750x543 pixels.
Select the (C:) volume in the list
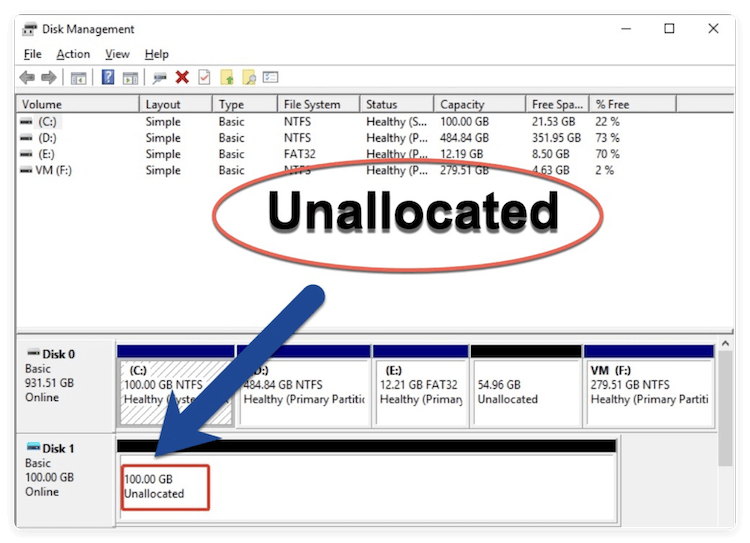pos(47,122)
